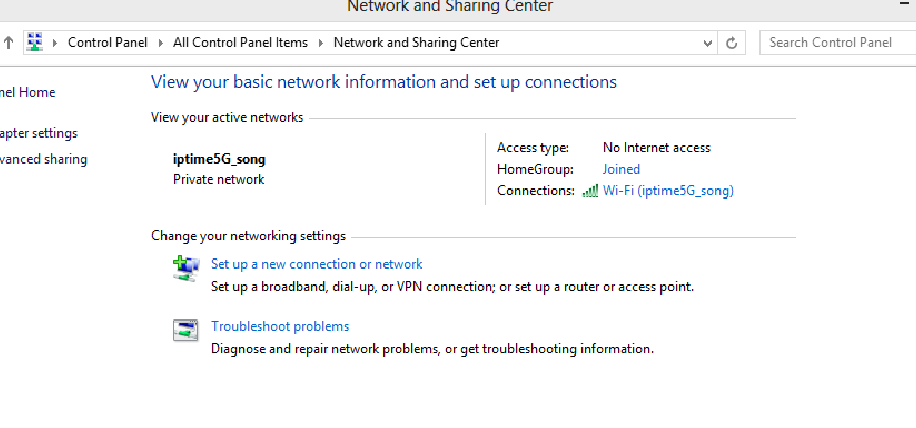
Task: Select Network and Sharing Center breadcrumb
Action: pyautogui.click(x=417, y=43)
